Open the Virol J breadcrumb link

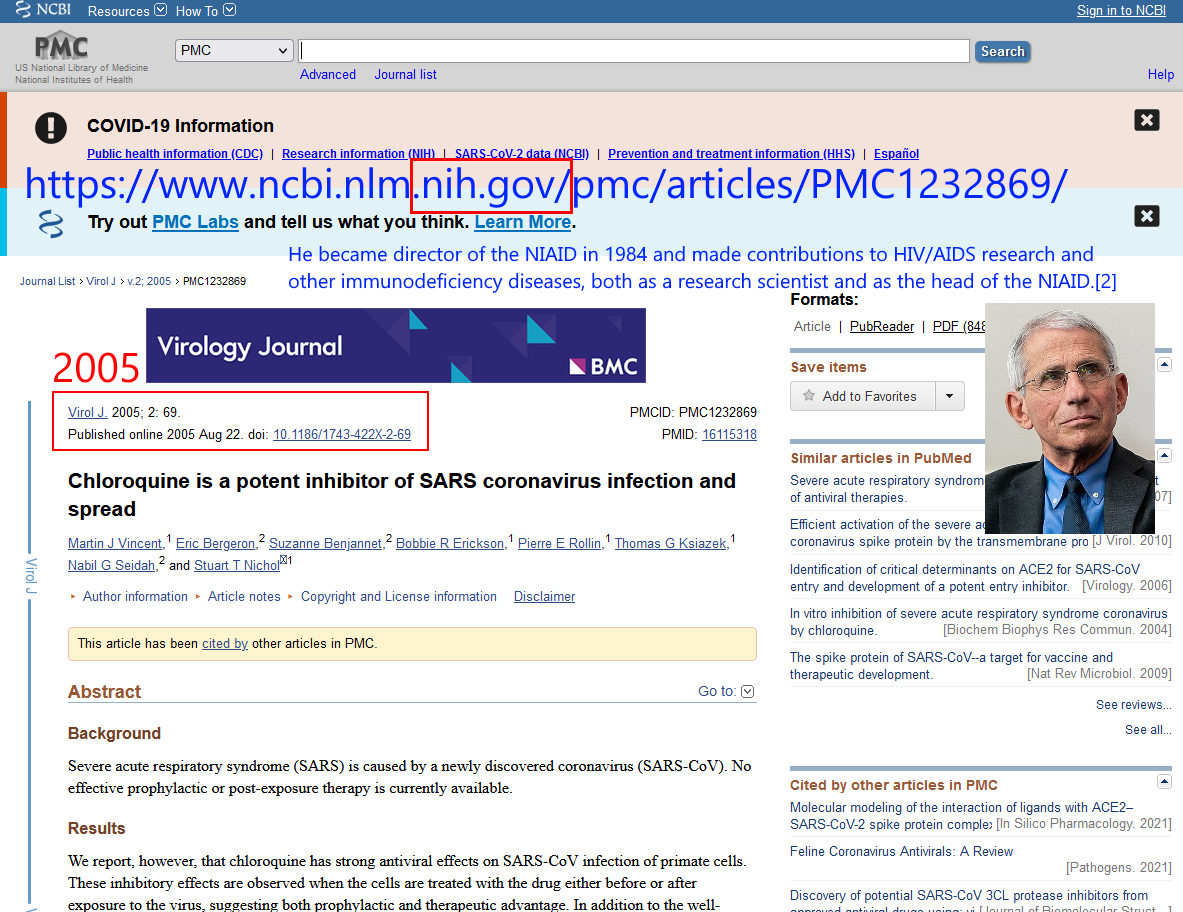tap(101, 281)
